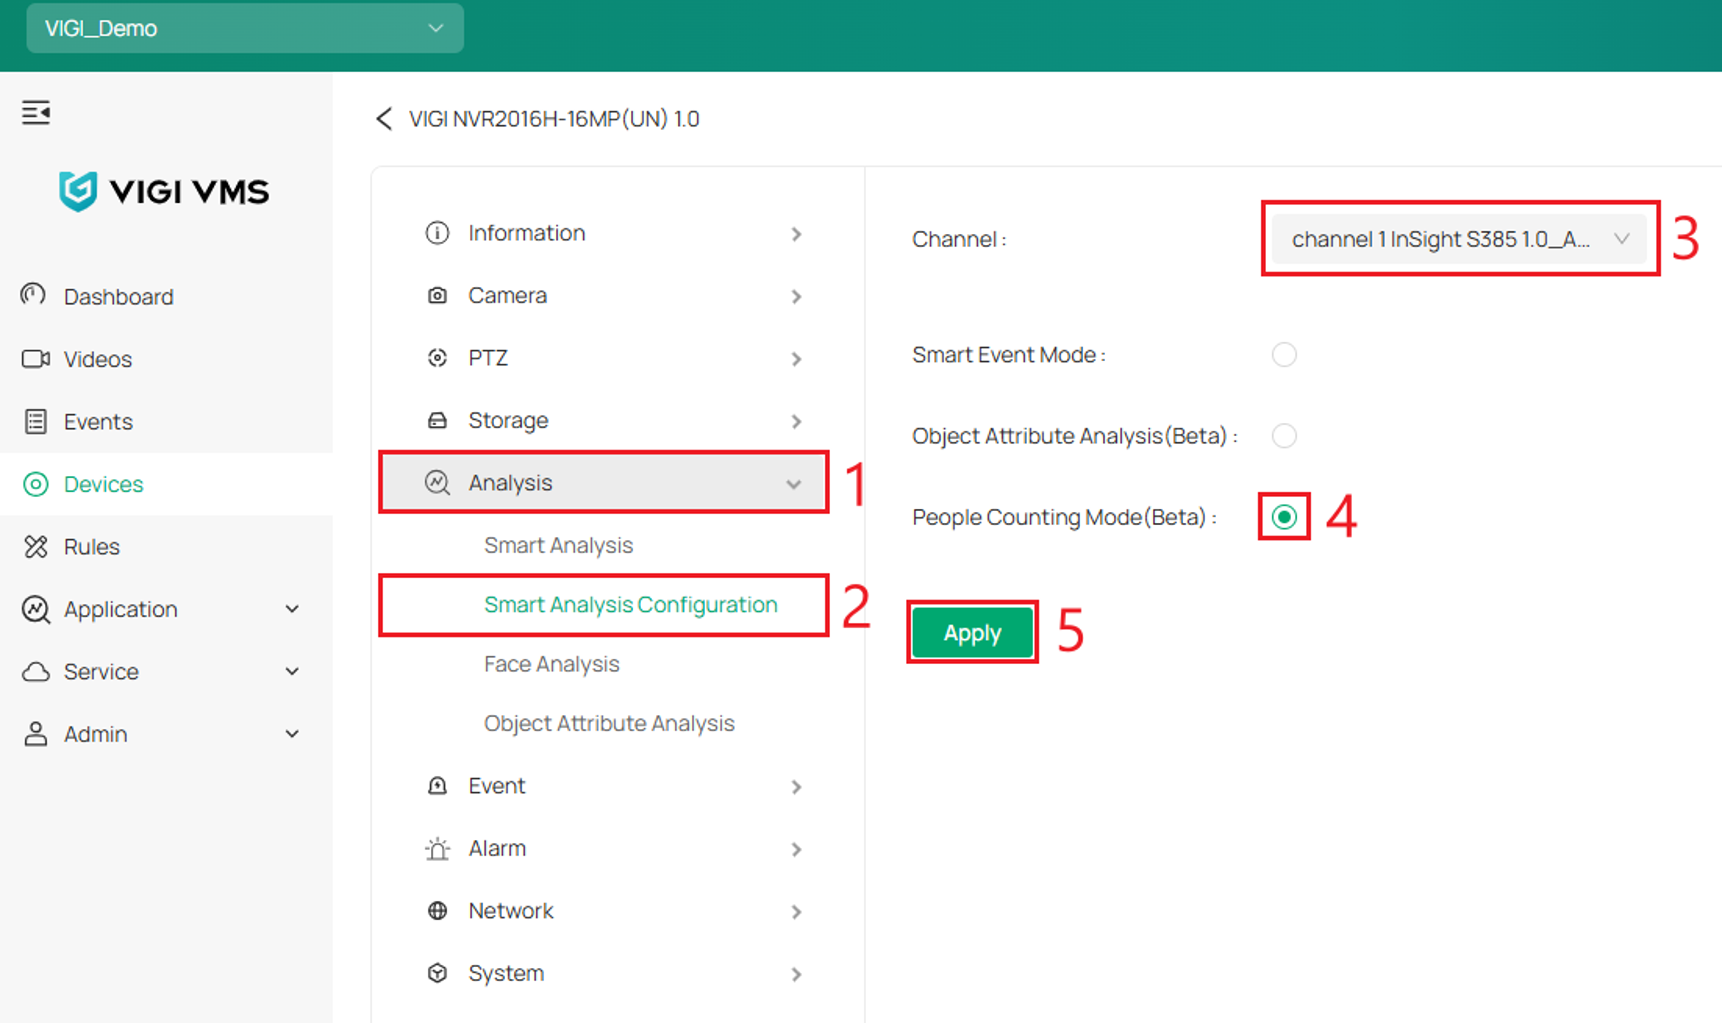The image size is (1722, 1023).
Task: Click the Dashboard gauge icon
Action: (34, 296)
